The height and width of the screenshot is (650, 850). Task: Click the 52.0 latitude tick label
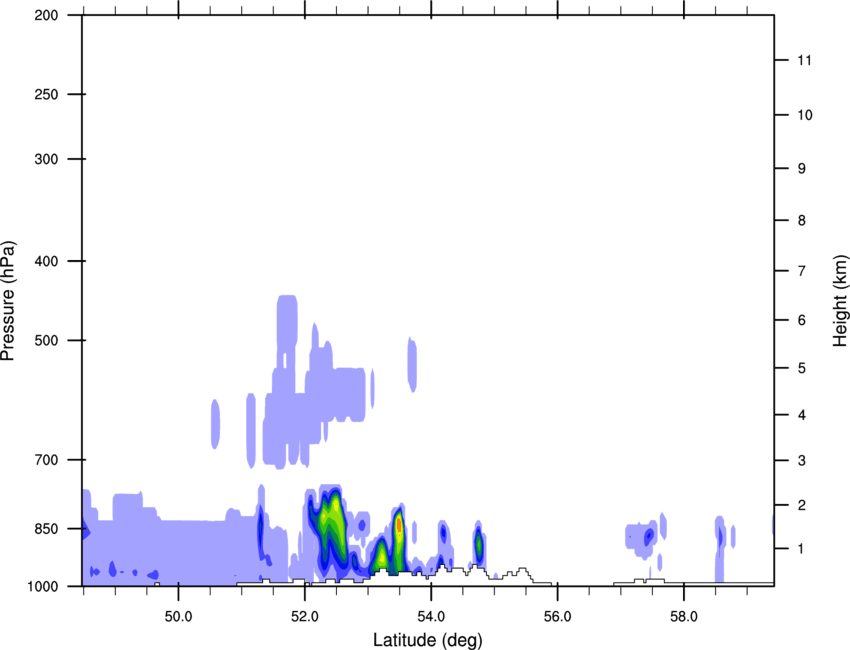pos(305,617)
